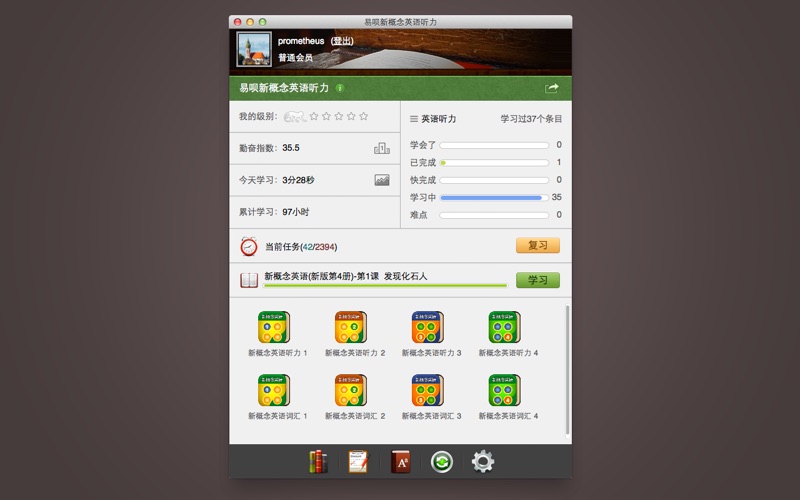This screenshot has width=800, height=500.
Task: Open course 新概念英语听力 1
Action: [x=274, y=327]
